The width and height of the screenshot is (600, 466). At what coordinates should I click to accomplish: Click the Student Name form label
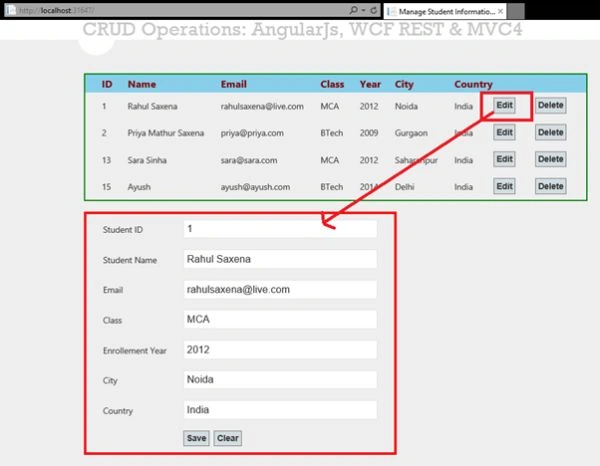point(130,260)
